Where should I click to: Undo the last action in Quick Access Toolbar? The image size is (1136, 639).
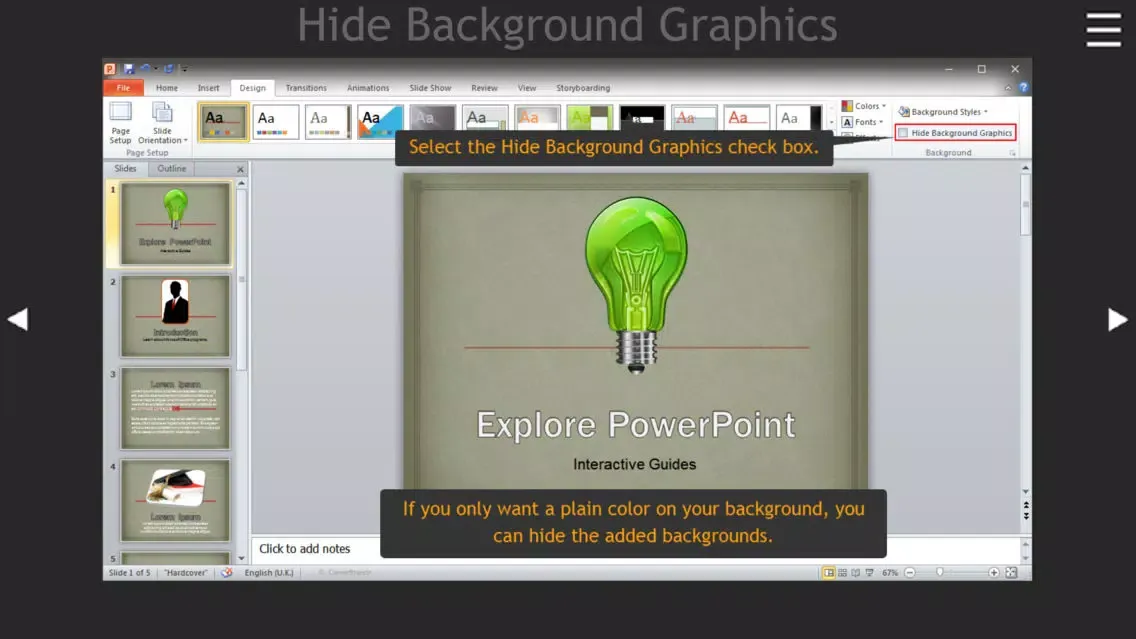click(146, 69)
